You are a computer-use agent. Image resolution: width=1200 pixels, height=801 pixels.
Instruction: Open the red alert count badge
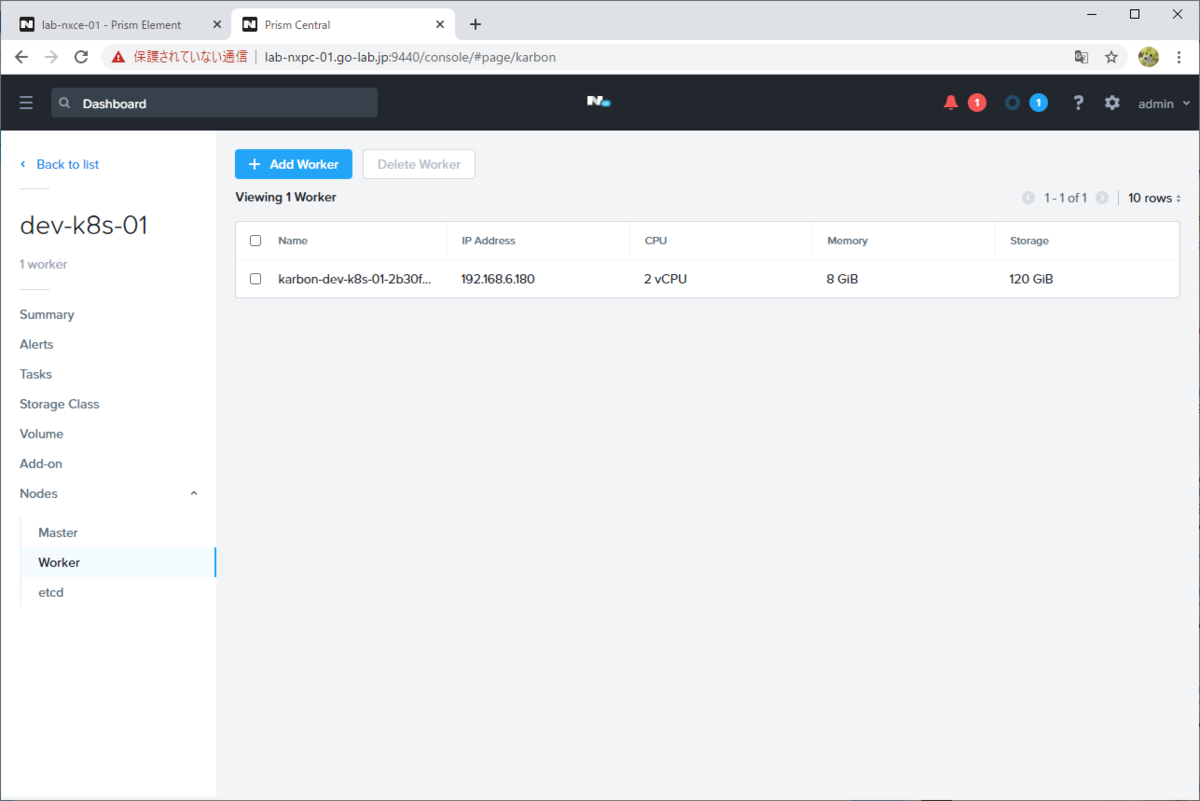pos(977,103)
